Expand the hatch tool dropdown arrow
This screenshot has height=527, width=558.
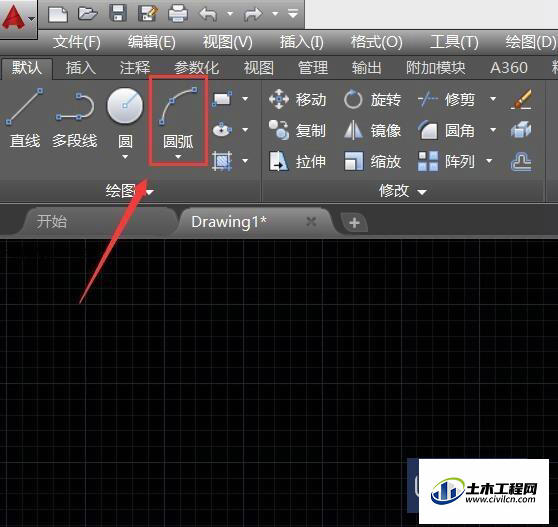(245, 161)
